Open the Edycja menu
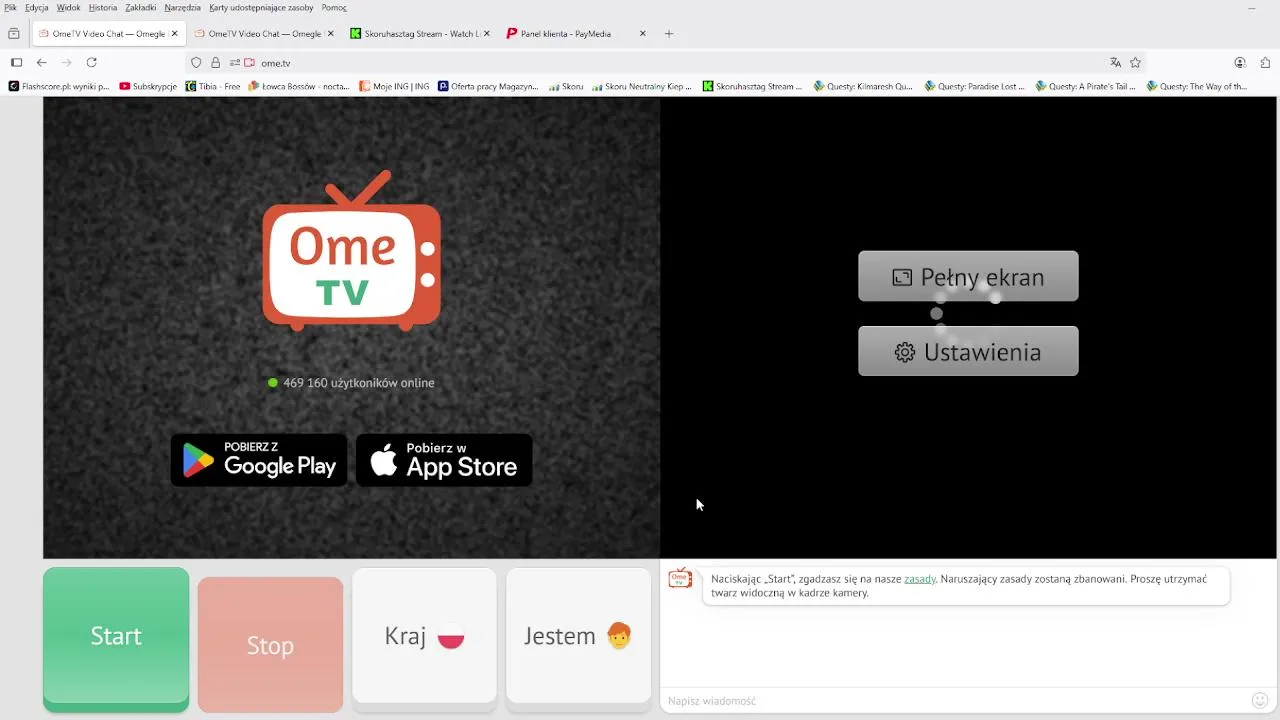 tap(37, 7)
